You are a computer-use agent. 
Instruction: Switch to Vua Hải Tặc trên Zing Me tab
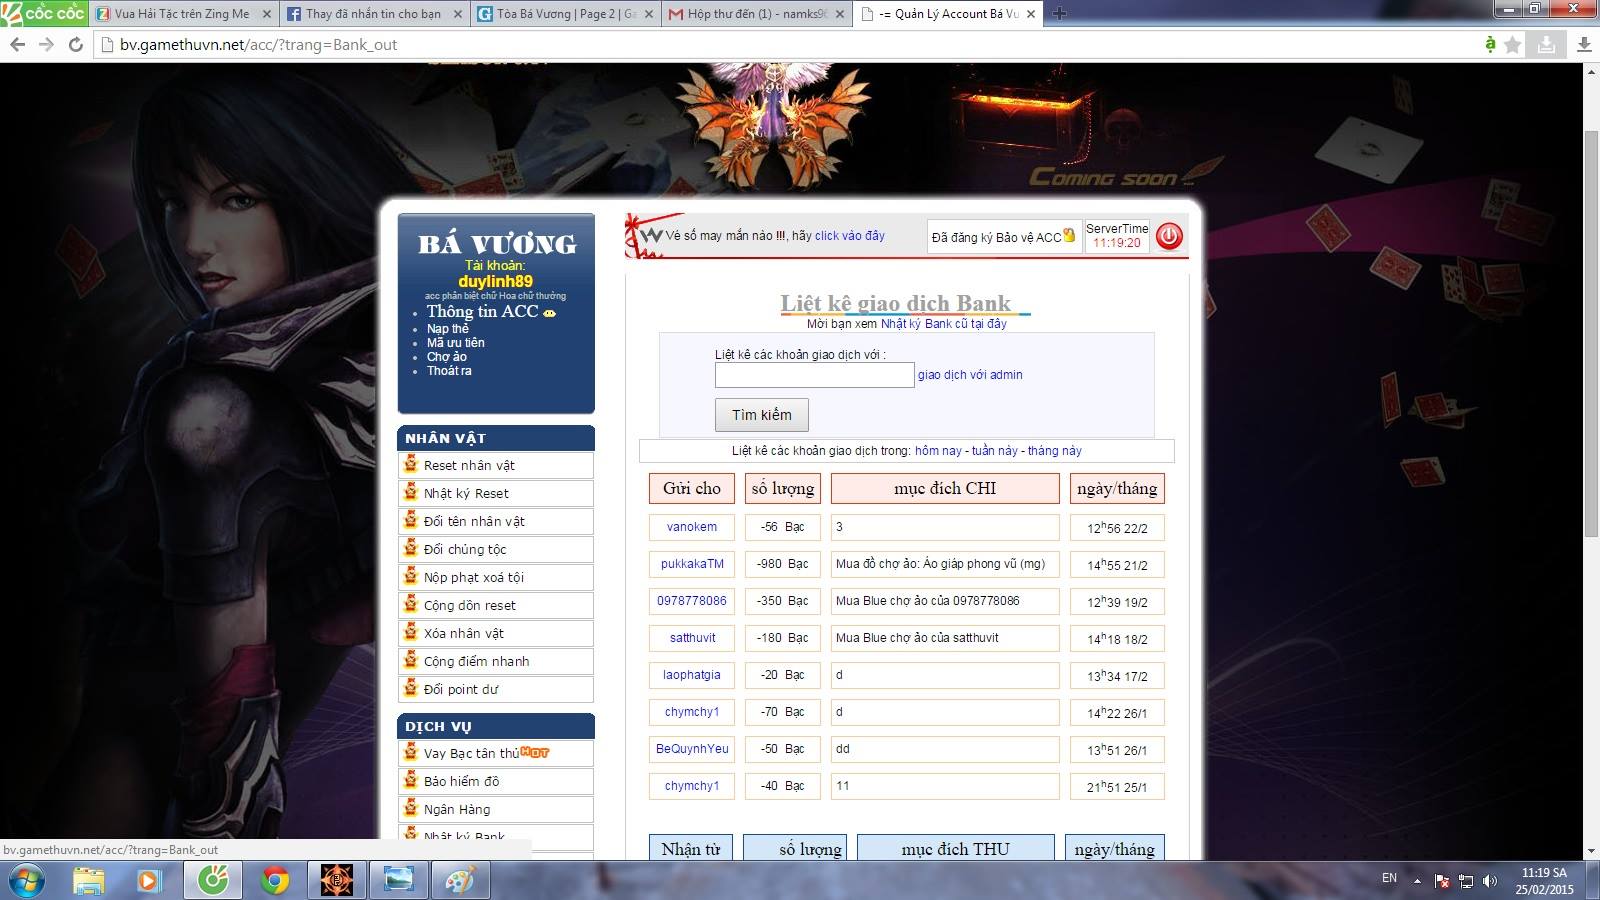183,14
